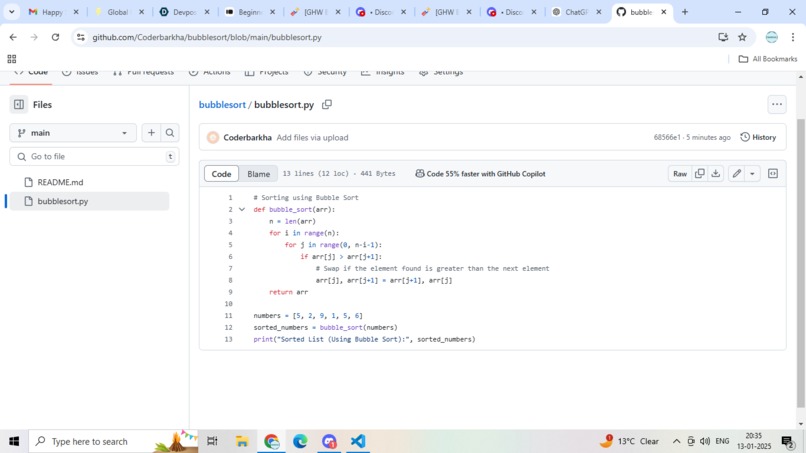Open All Bookmarks folder
Image resolution: width=806 pixels, height=453 pixels.
coord(768,59)
